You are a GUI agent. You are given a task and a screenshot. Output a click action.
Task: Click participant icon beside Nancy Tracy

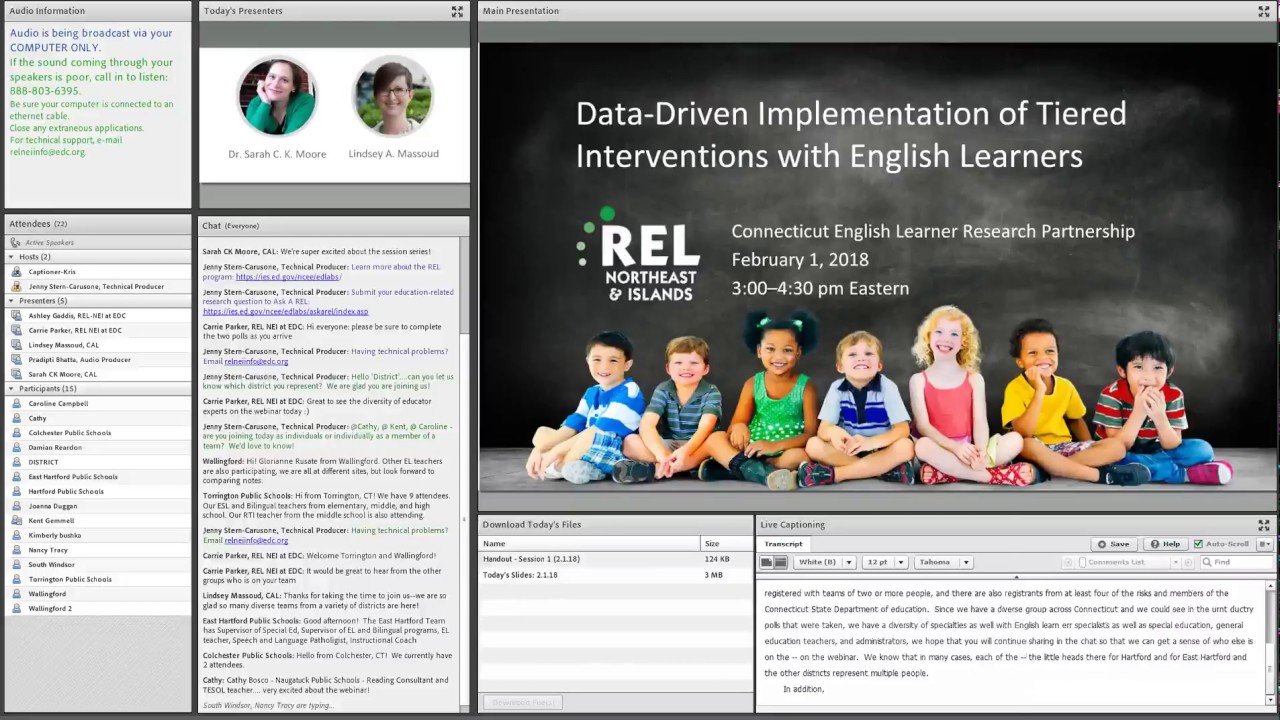click(x=17, y=550)
